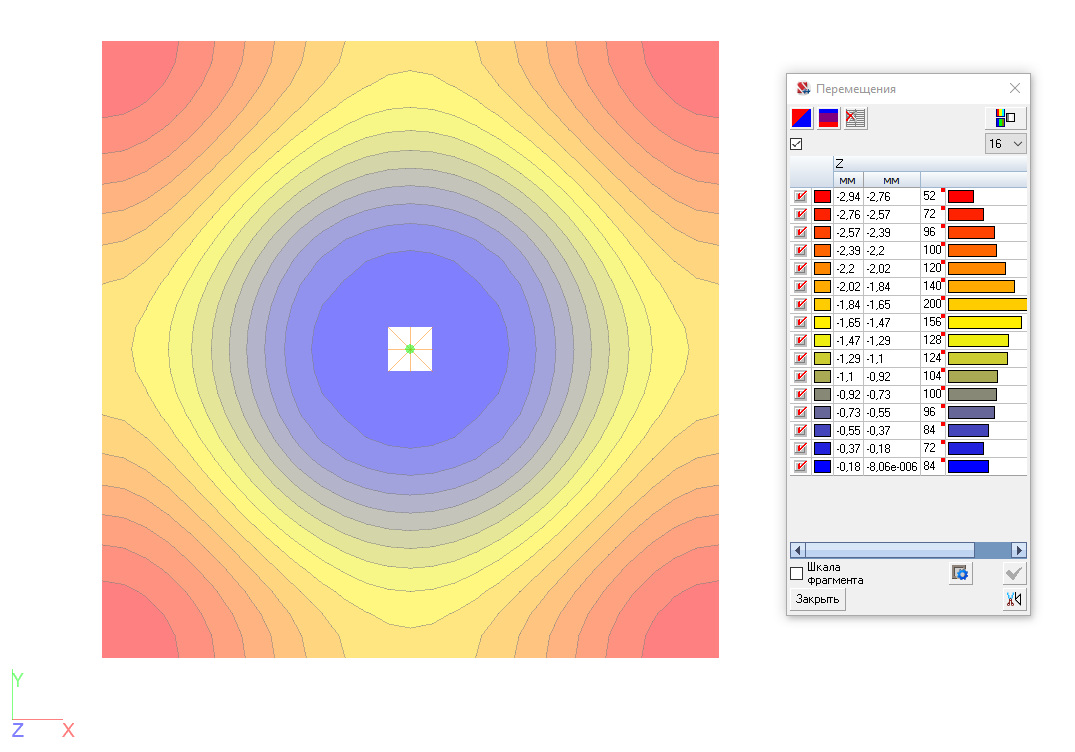Uncheck the -1,84 to -1,65 range row
Image resolution: width=1075 pixels, height=752 pixels.
[800, 304]
